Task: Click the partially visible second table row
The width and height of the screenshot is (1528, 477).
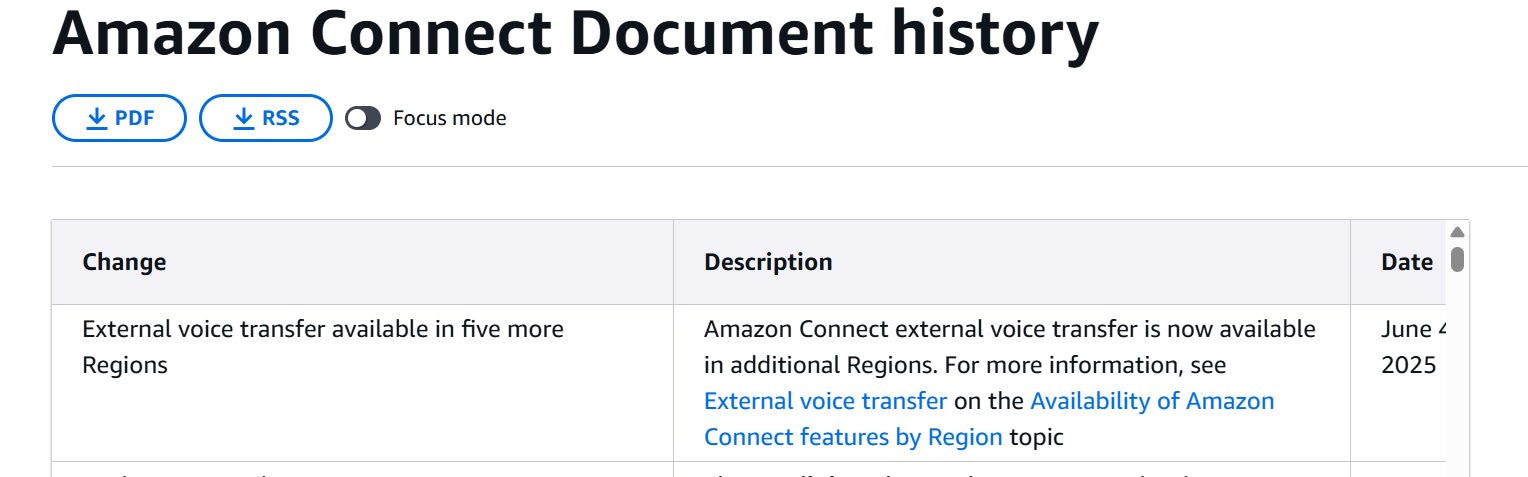Action: point(749,470)
